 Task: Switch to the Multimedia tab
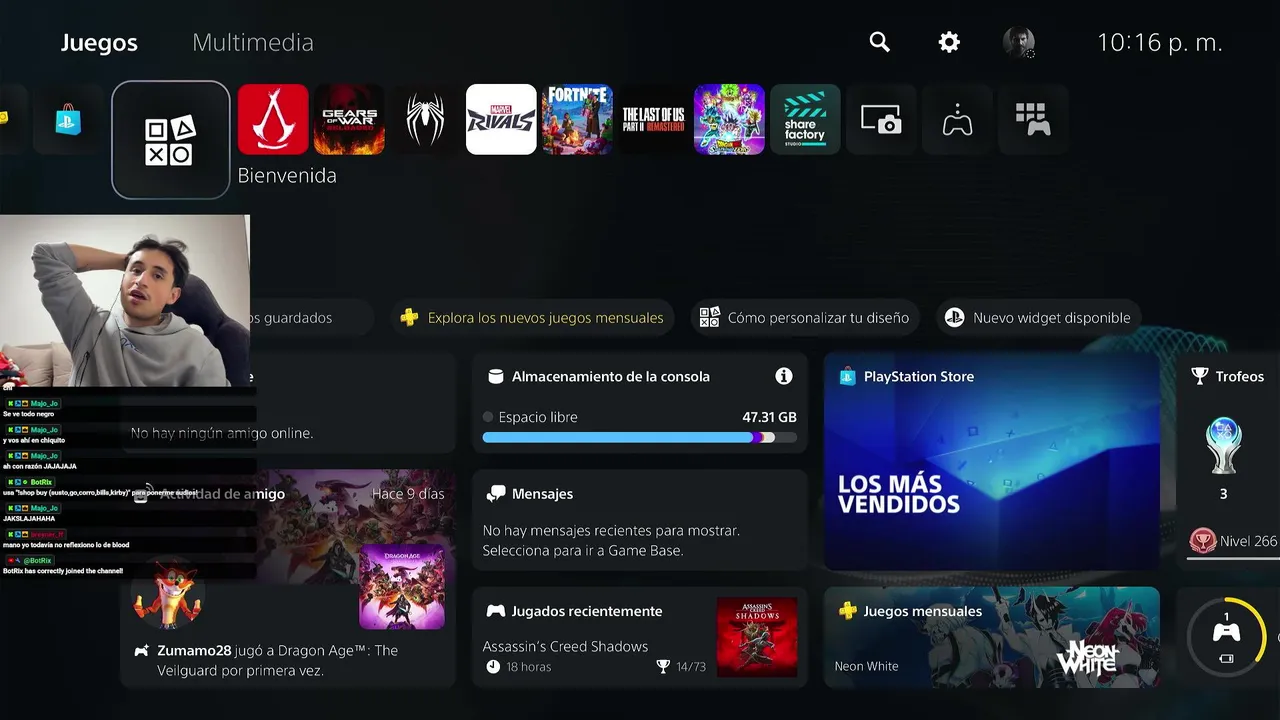[253, 43]
